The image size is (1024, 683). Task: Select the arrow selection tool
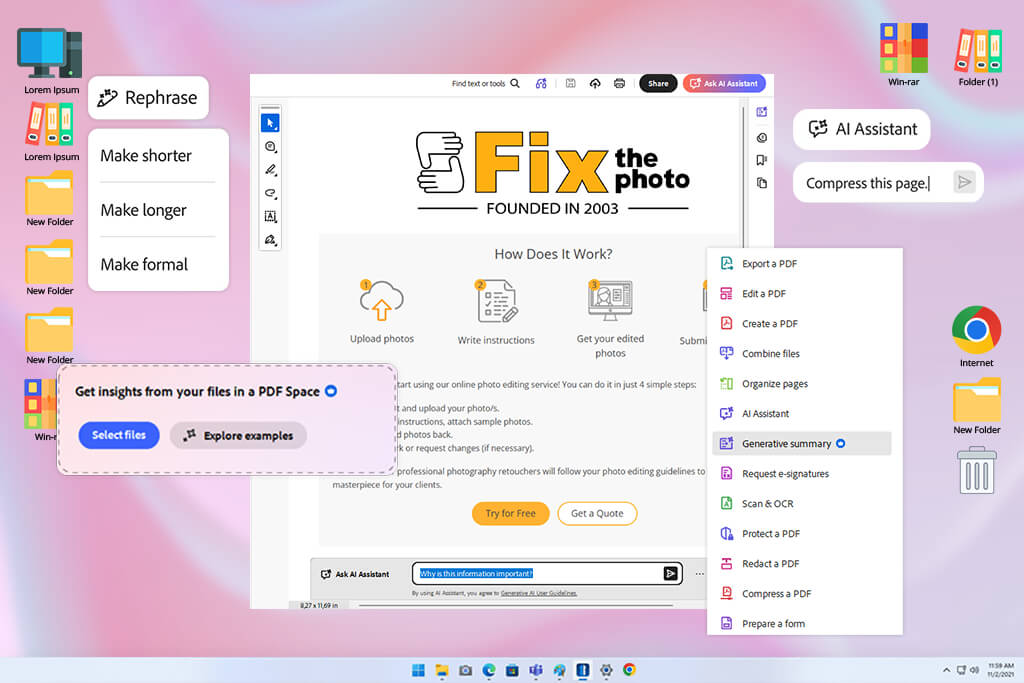[270, 123]
